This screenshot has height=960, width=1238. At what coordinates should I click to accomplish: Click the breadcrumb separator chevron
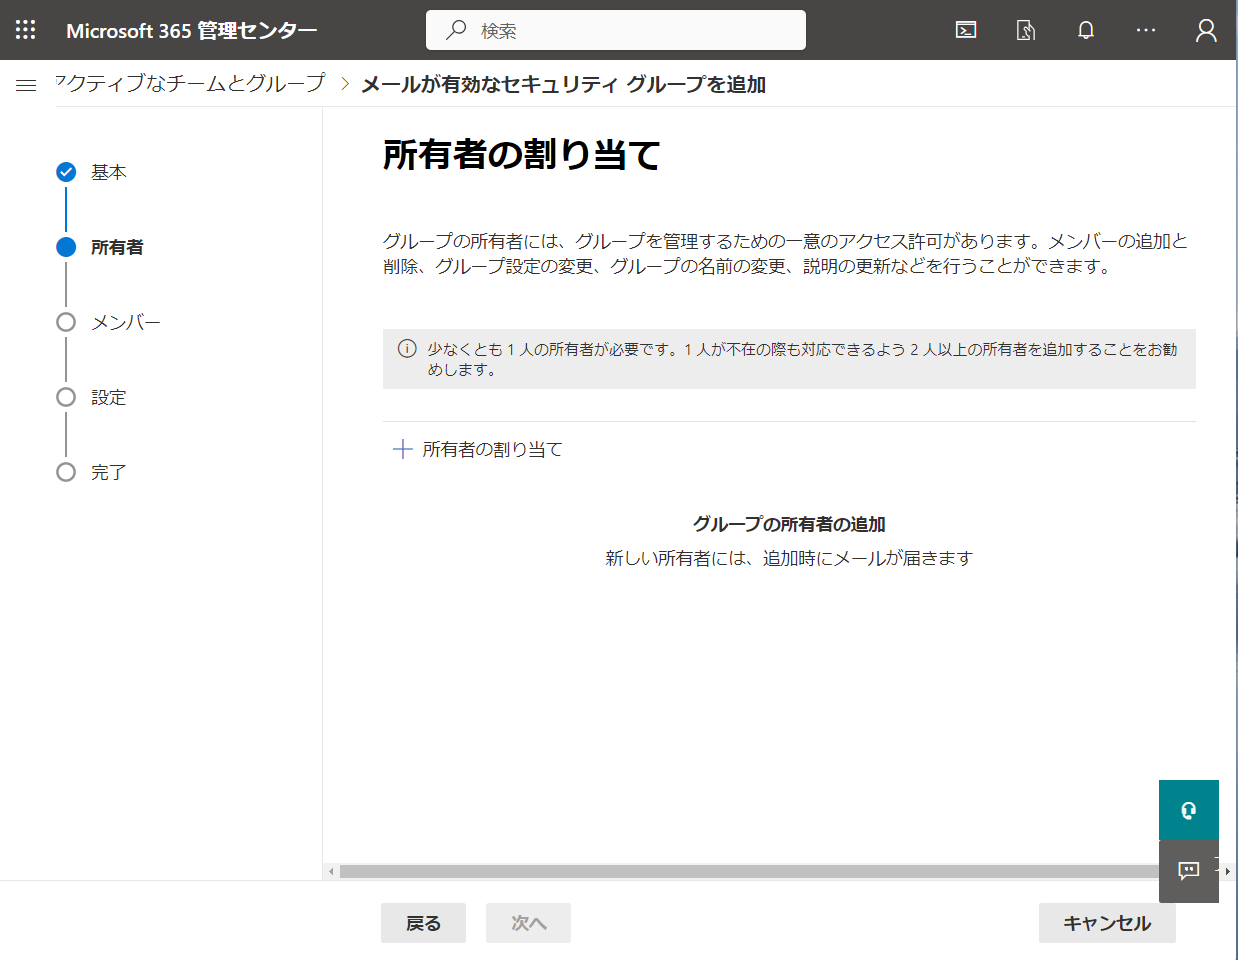point(345,84)
